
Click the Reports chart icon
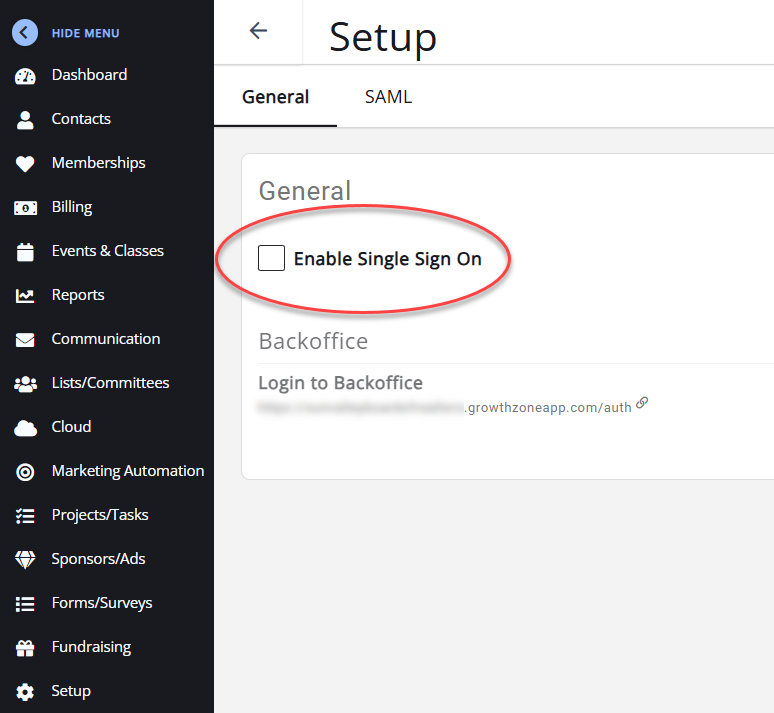26,296
